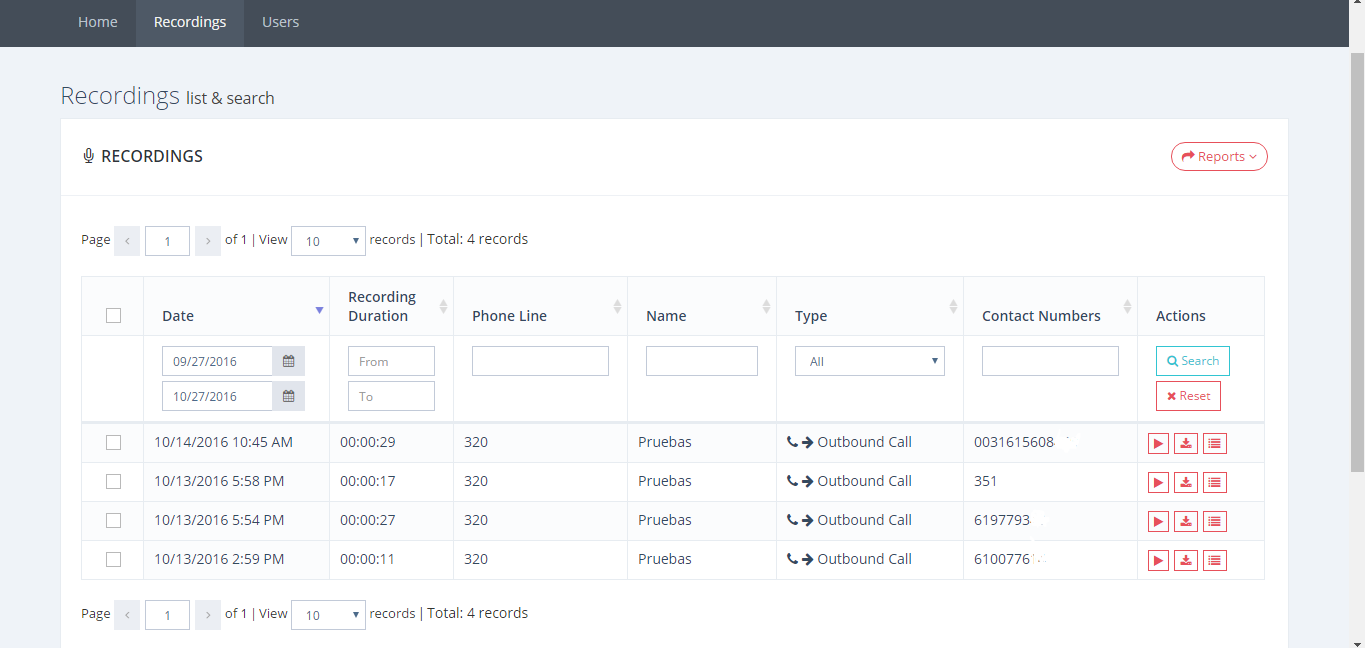Click the Search button
Screen dimensions: 1365x648
pyautogui.click(x=1192, y=361)
